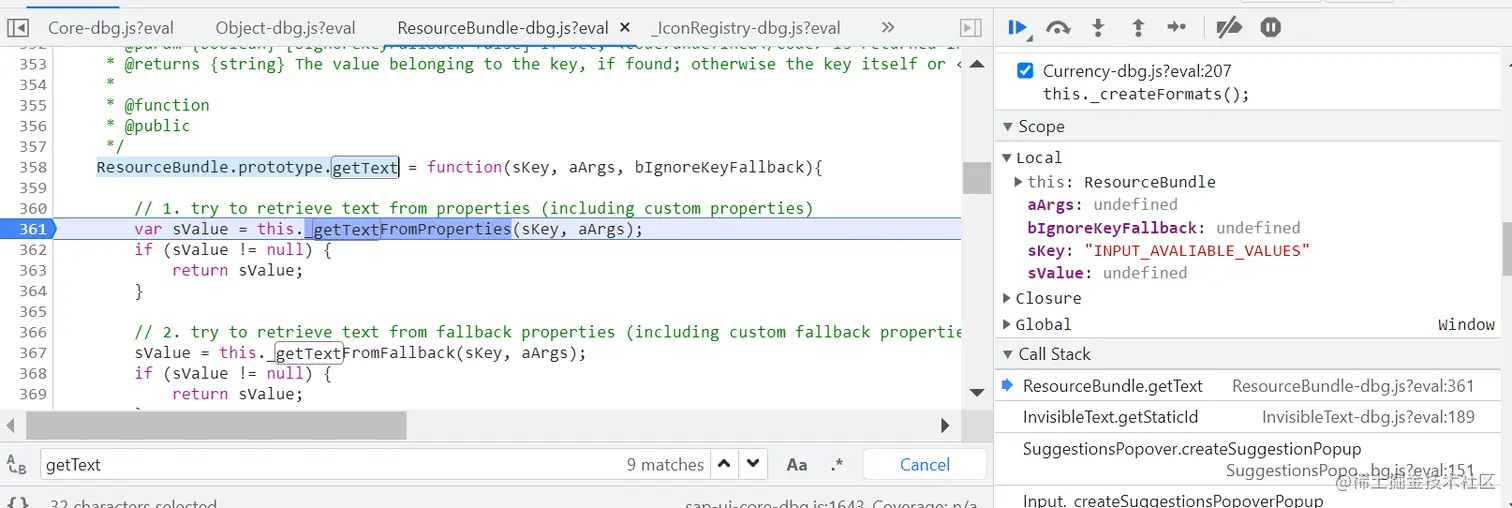Viewport: 1512px width, 508px height.
Task: Click line number 367 in gutter
Action: click(x=34, y=352)
